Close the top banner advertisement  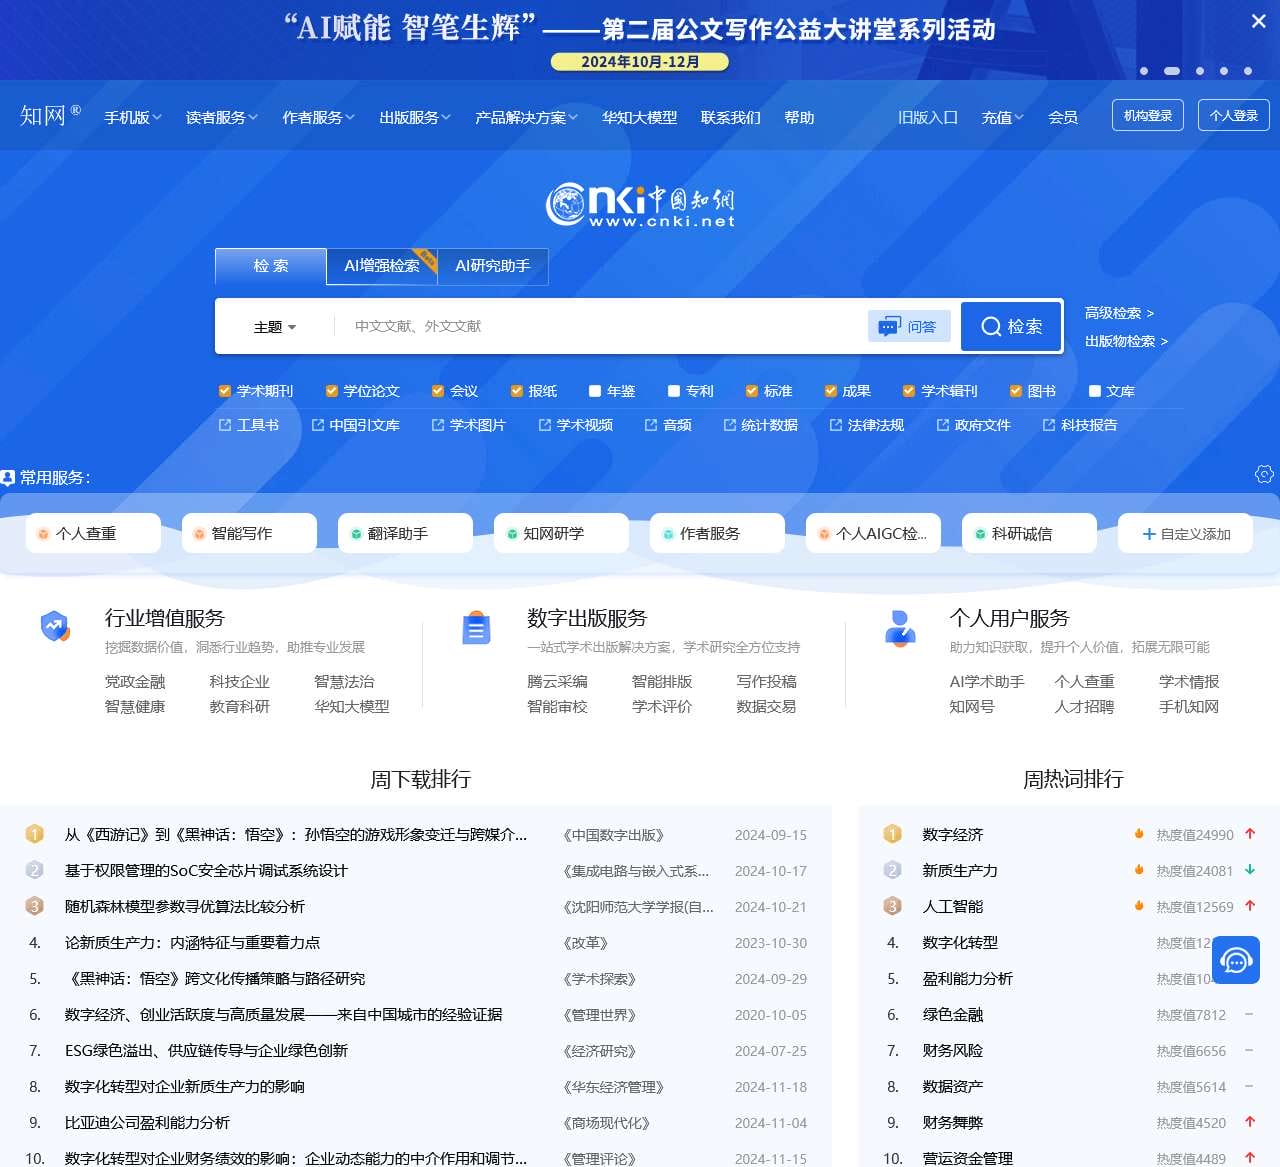coord(1258,21)
